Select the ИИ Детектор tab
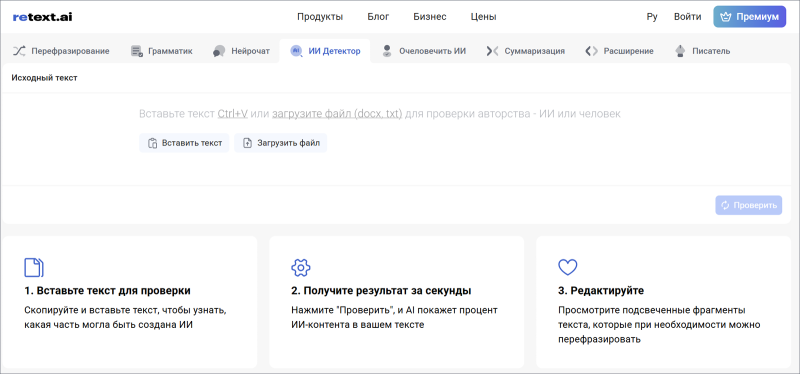Screen dimensions: 800x374 tap(325, 51)
